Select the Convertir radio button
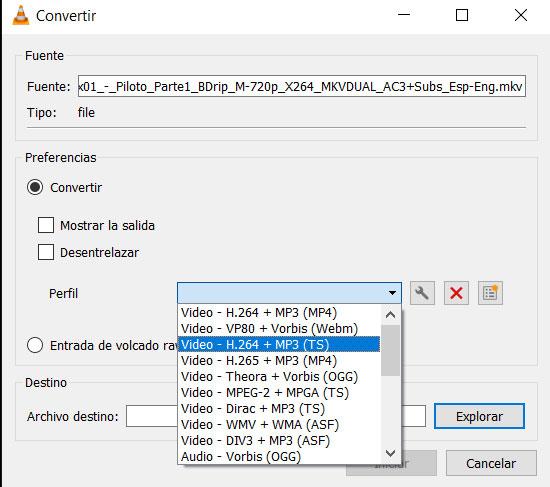Viewport: 550px width, 487px height. (35, 187)
